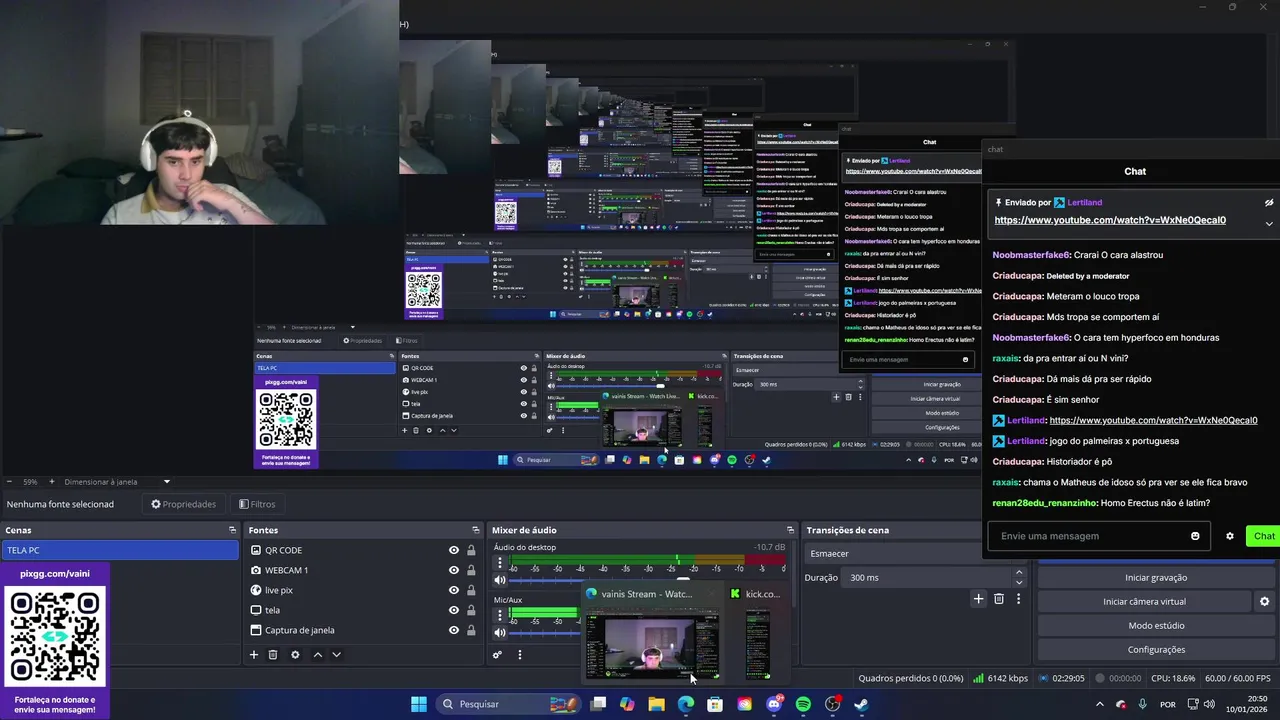Screen dimensions: 1280x720
Task: Open Spotify from the taskbar
Action: (x=803, y=704)
